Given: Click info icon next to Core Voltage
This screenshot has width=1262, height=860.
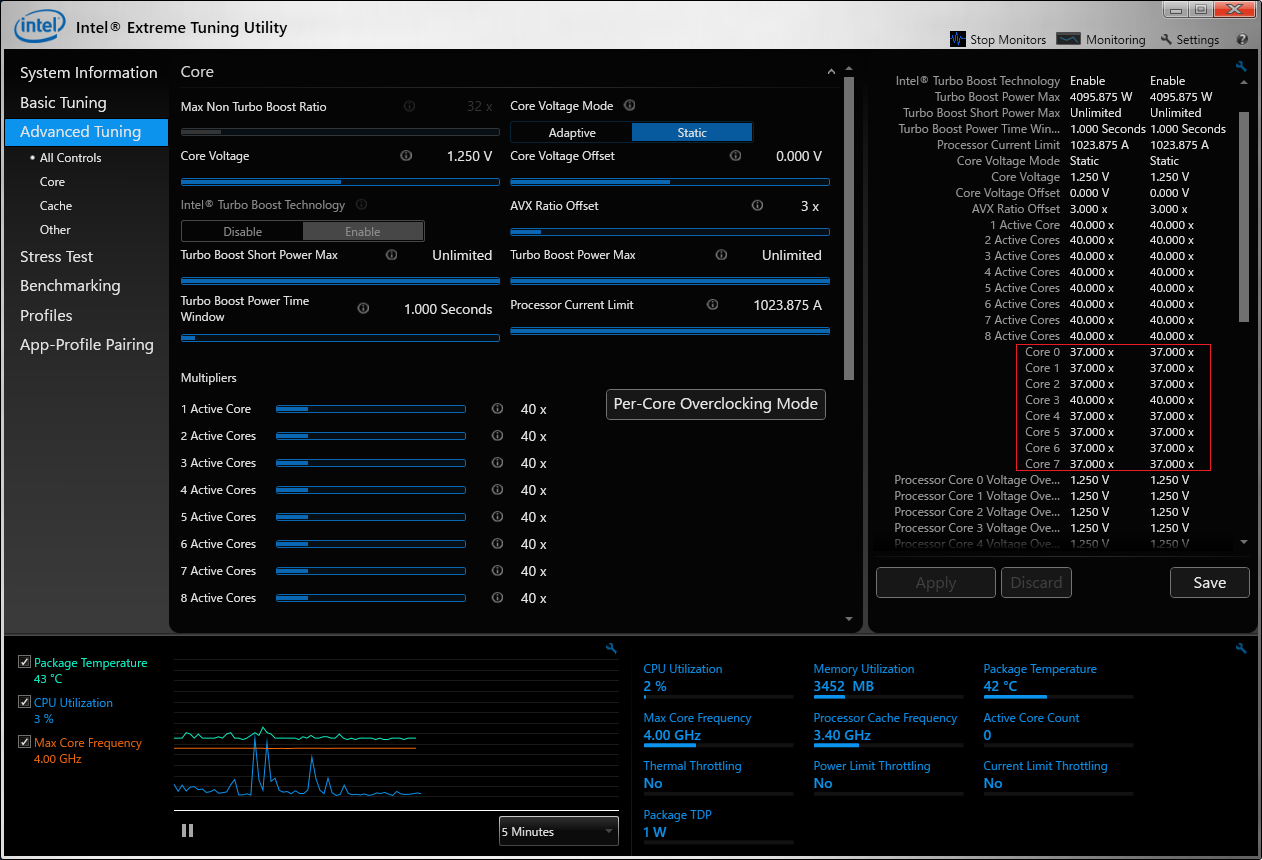Looking at the screenshot, I should click(x=406, y=156).
